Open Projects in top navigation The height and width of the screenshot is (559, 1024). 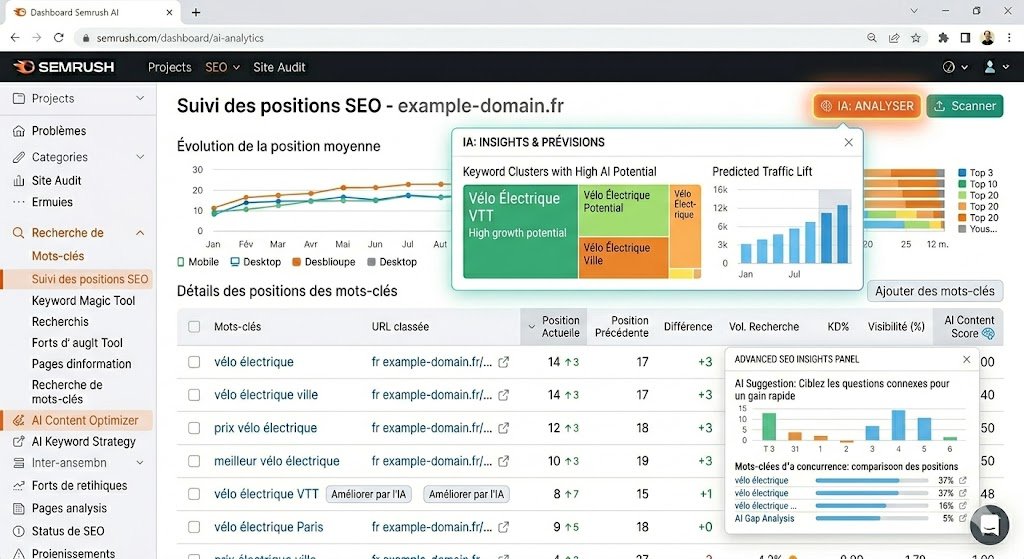(170, 67)
